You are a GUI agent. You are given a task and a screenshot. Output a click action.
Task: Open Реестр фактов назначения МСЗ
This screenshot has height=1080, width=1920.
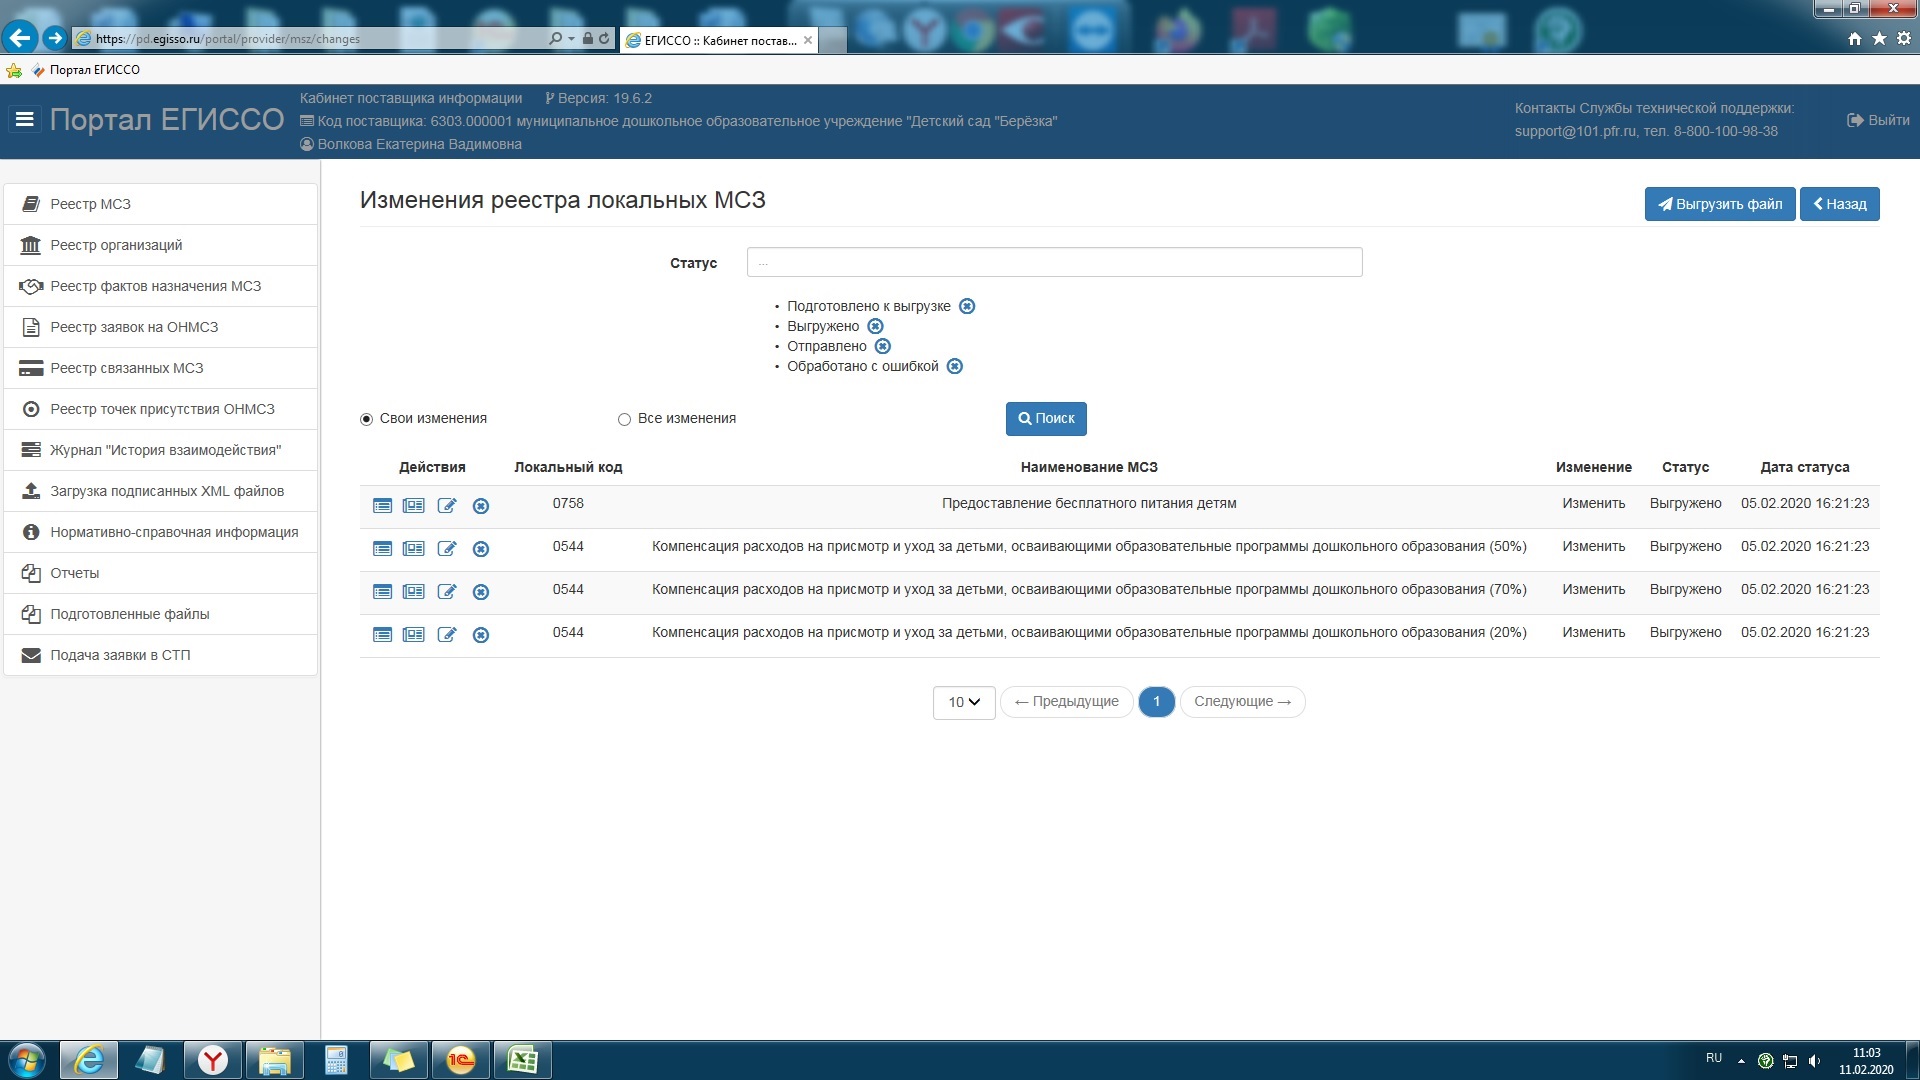(x=161, y=286)
